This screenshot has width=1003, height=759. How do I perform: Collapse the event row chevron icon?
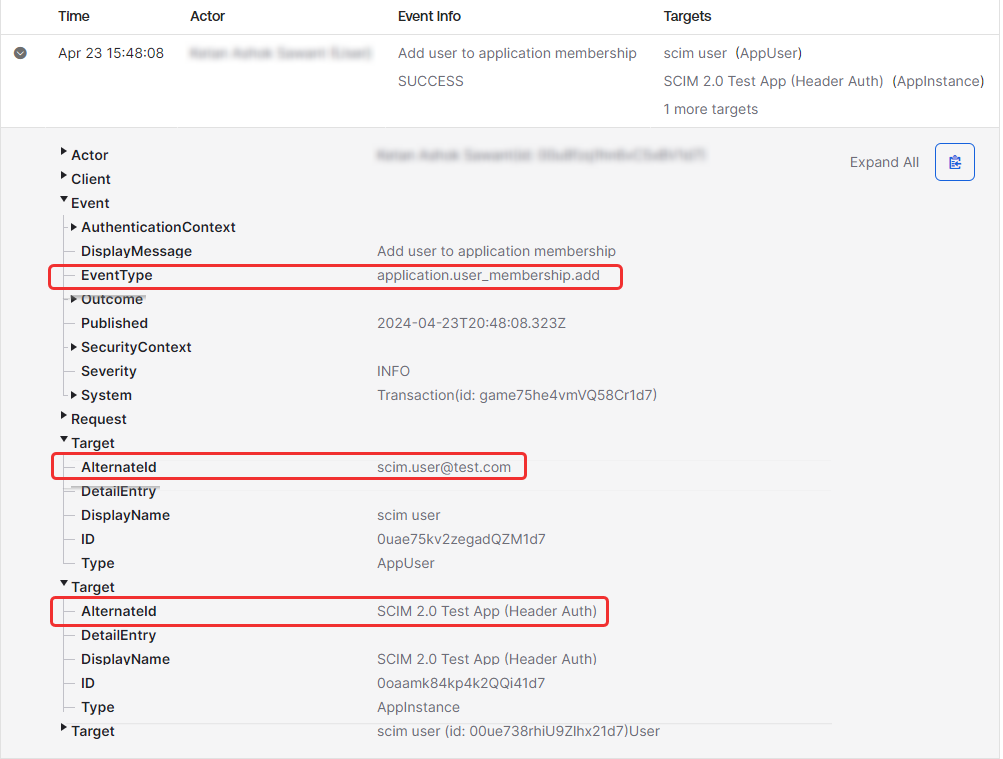point(20,53)
